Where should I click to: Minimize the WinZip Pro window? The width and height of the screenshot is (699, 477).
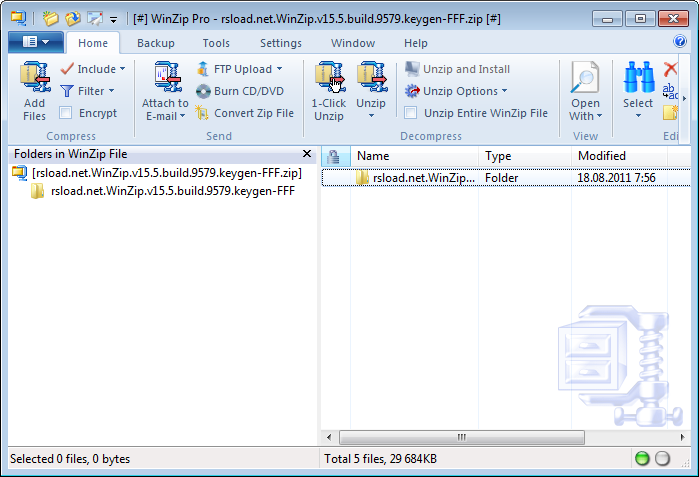[607, 19]
